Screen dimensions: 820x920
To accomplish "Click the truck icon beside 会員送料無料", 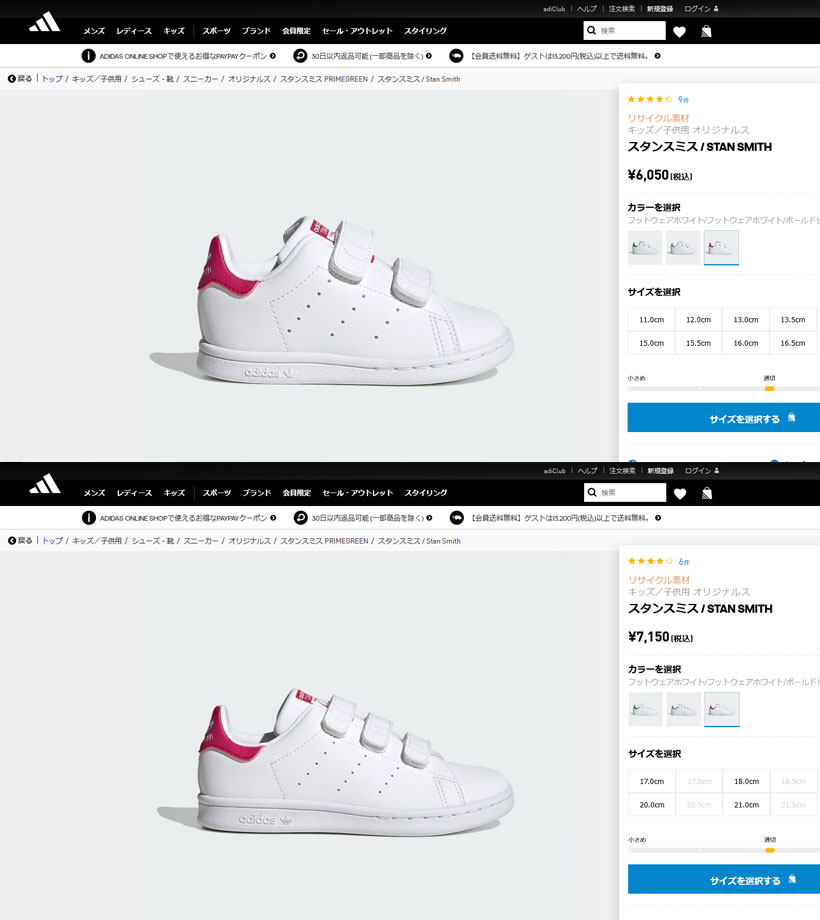I will (453, 56).
